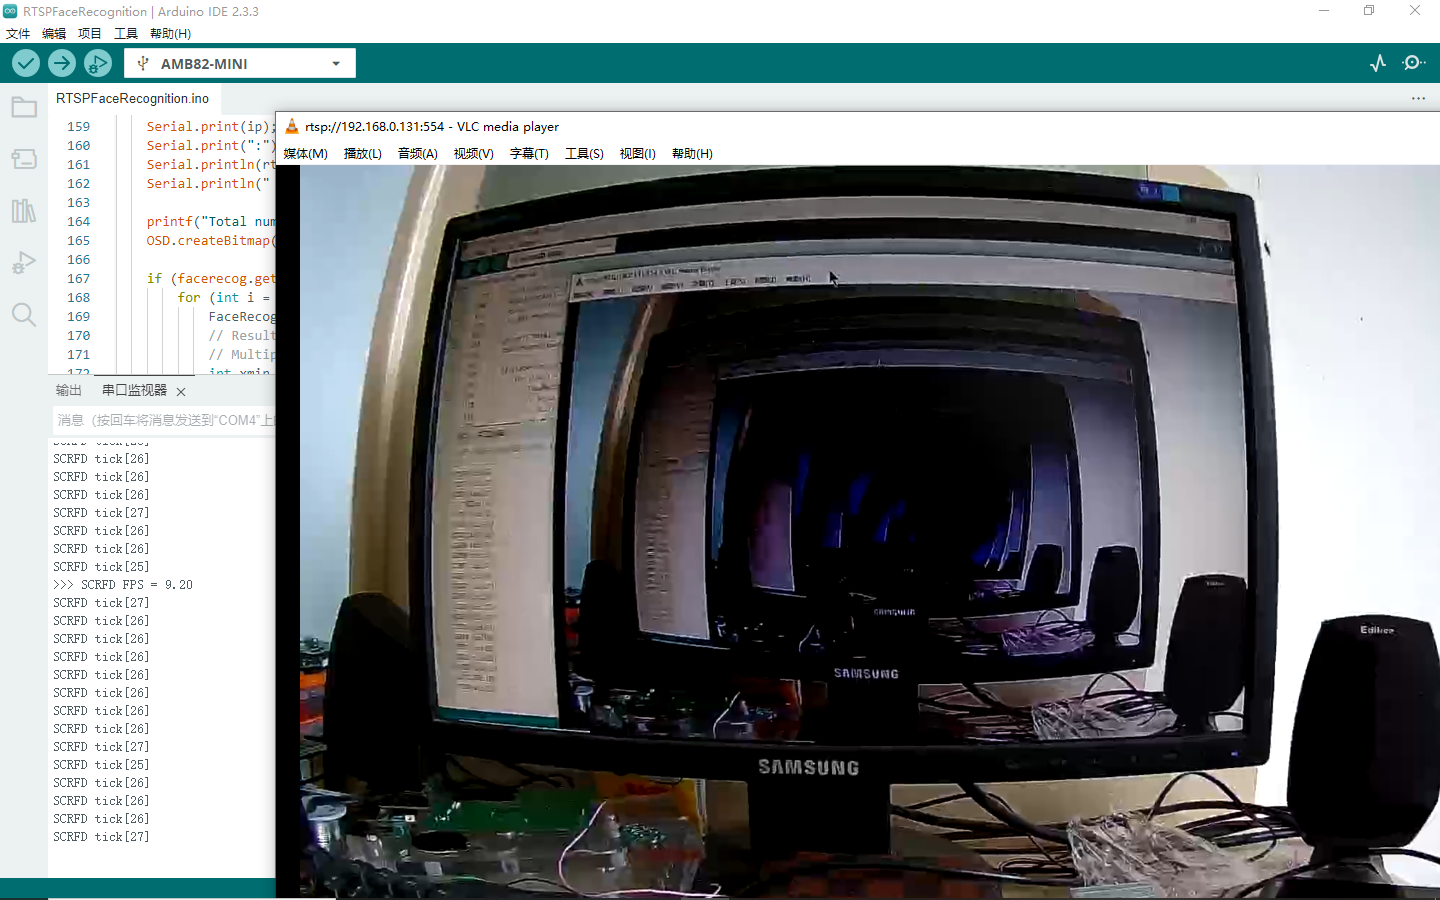Click the Verify sketch checkmark button

point(26,63)
